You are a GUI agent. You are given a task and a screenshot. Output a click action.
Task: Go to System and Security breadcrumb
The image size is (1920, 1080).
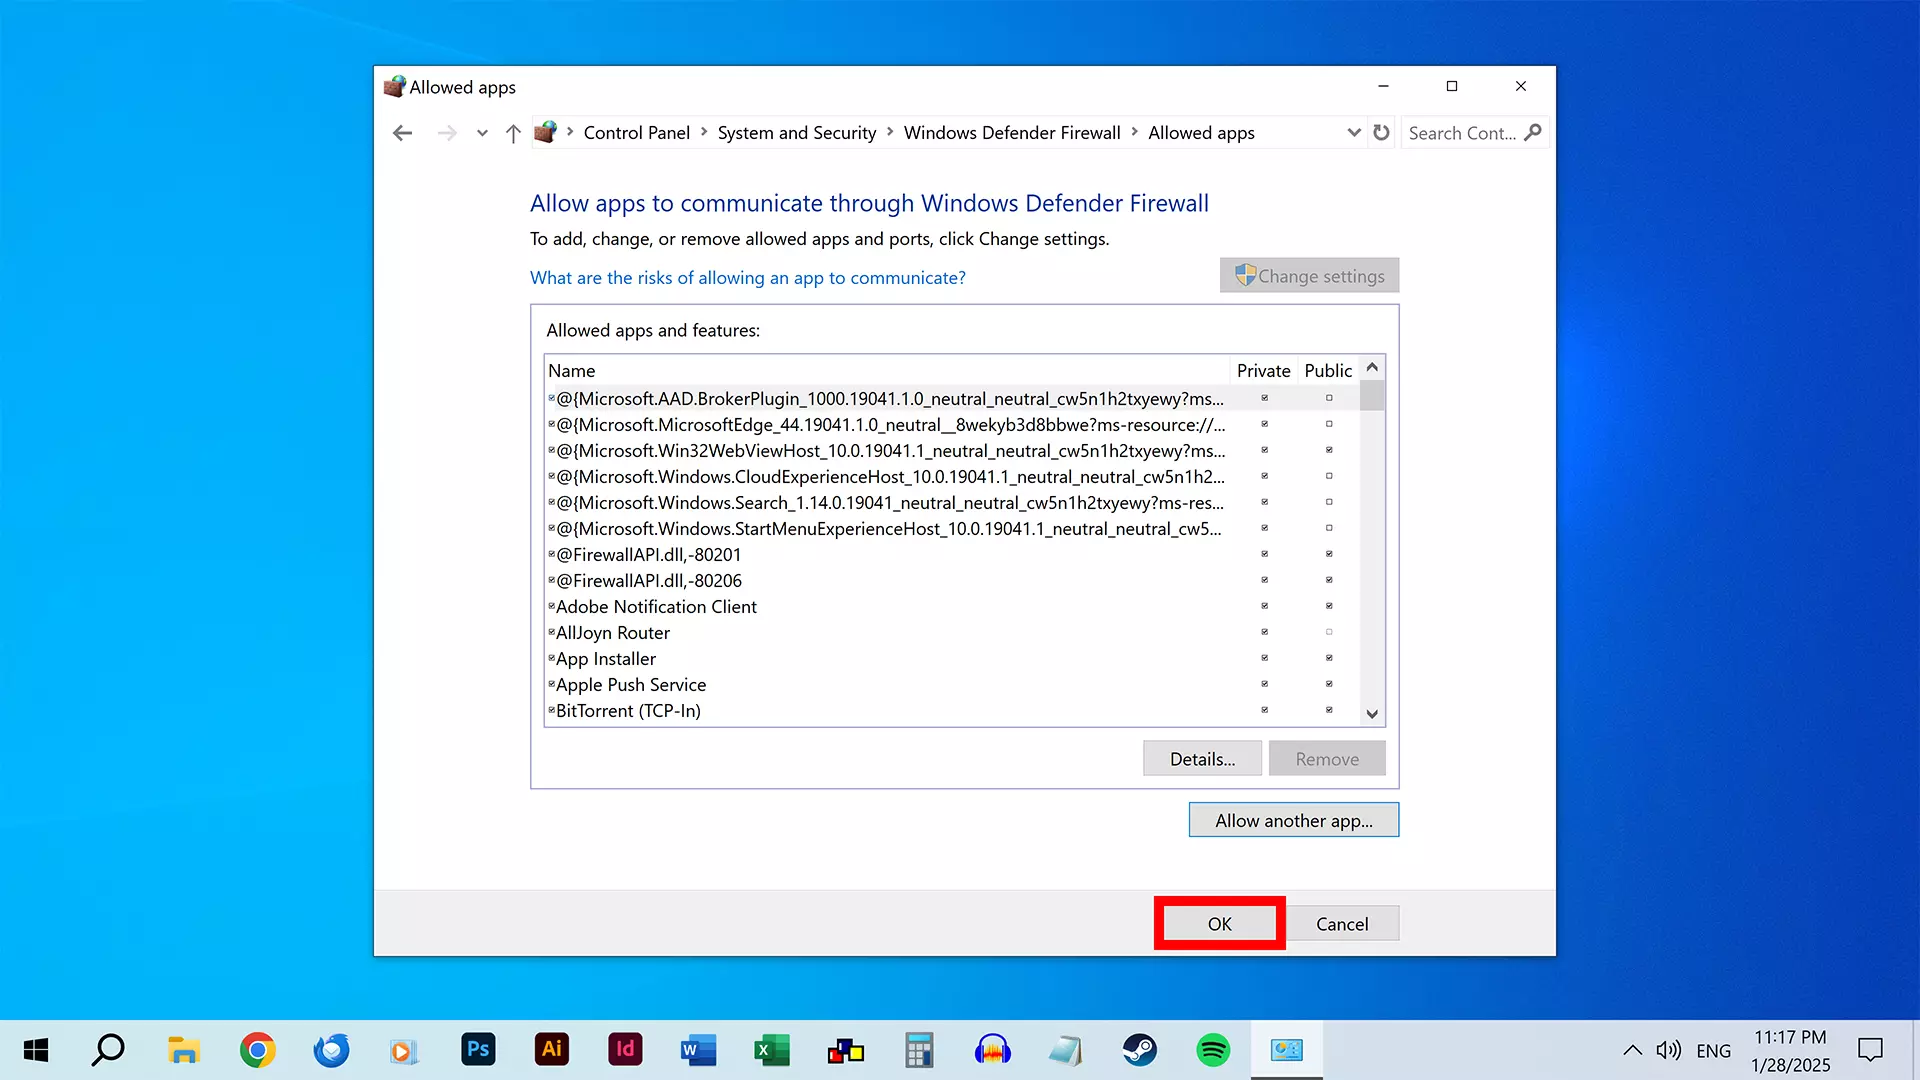click(x=796, y=133)
